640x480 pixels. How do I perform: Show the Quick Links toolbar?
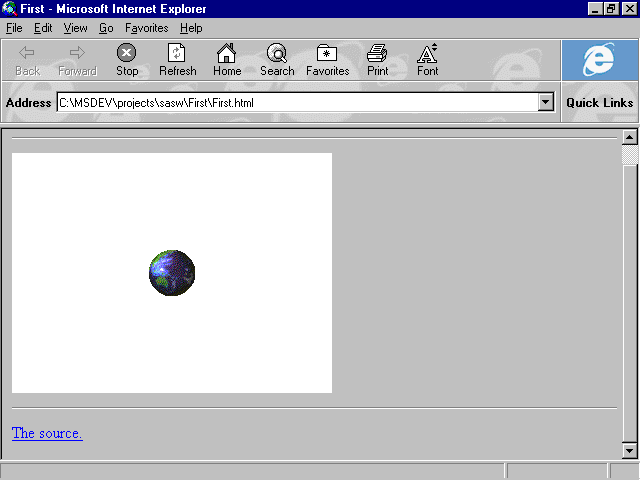click(x=599, y=102)
